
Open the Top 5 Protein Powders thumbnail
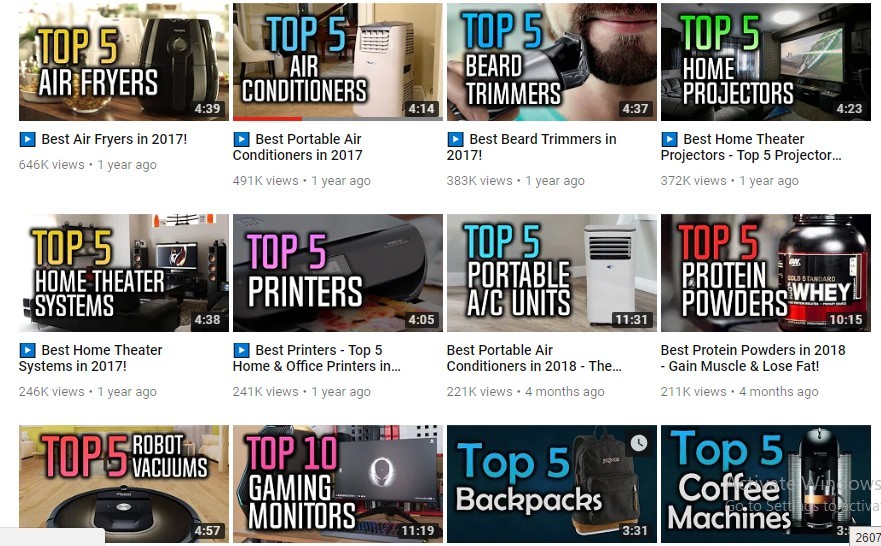pyautogui.click(x=766, y=273)
